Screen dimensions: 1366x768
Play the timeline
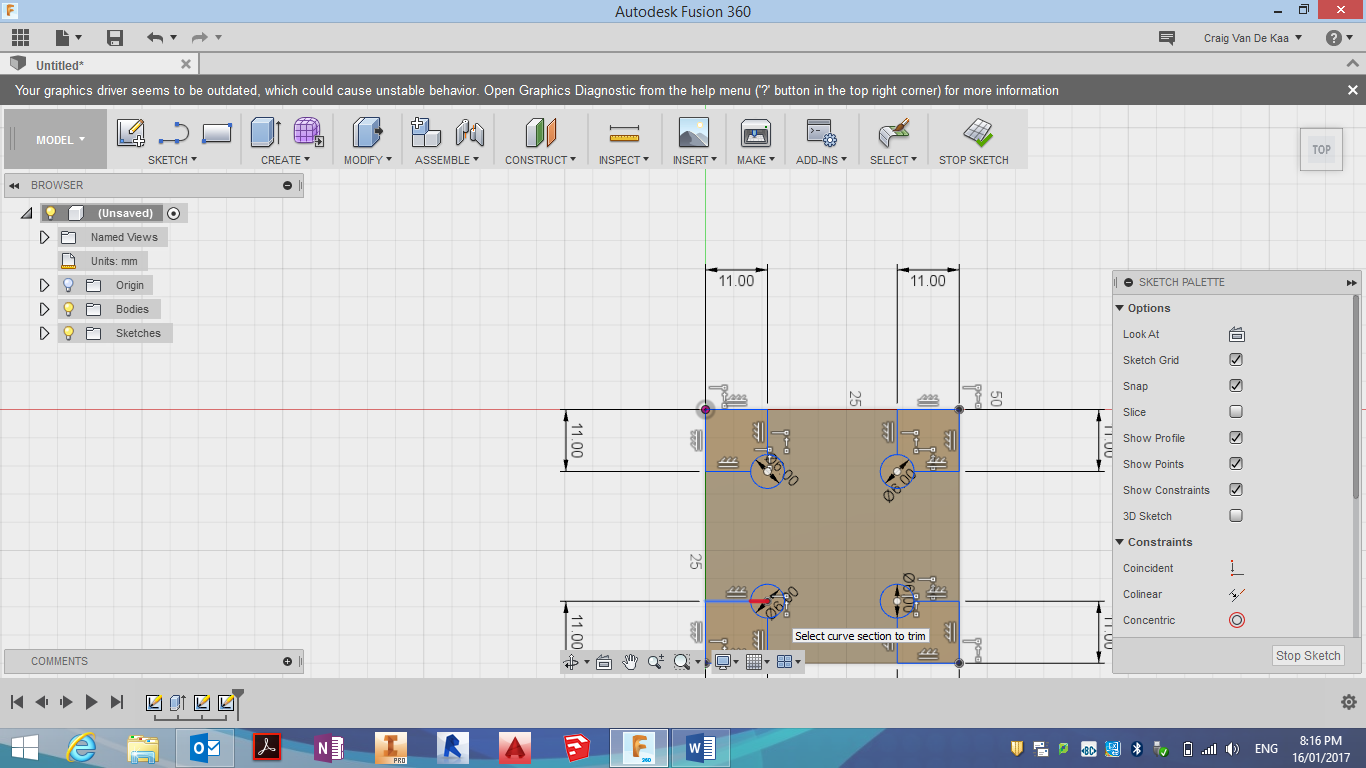(91, 702)
